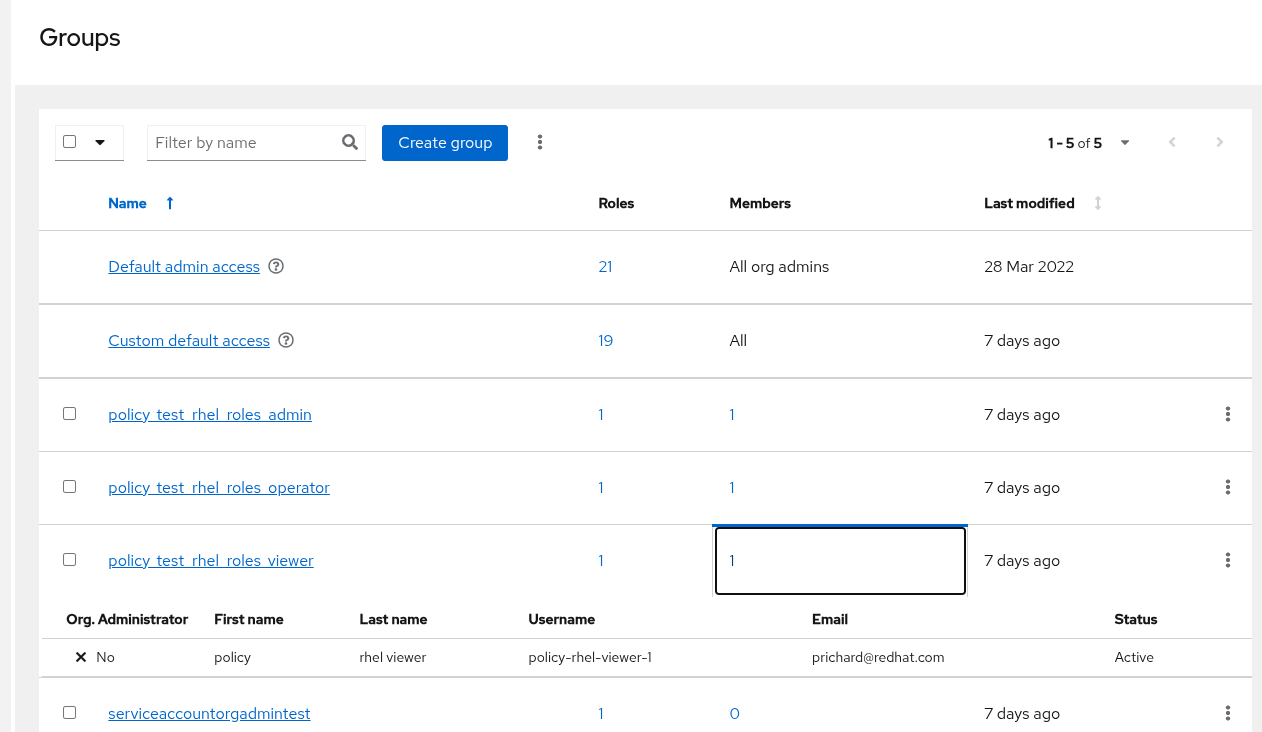This screenshot has width=1262, height=732.
Task: Select the policy_test_rhel_roles_operator checkbox
Action: (69, 486)
